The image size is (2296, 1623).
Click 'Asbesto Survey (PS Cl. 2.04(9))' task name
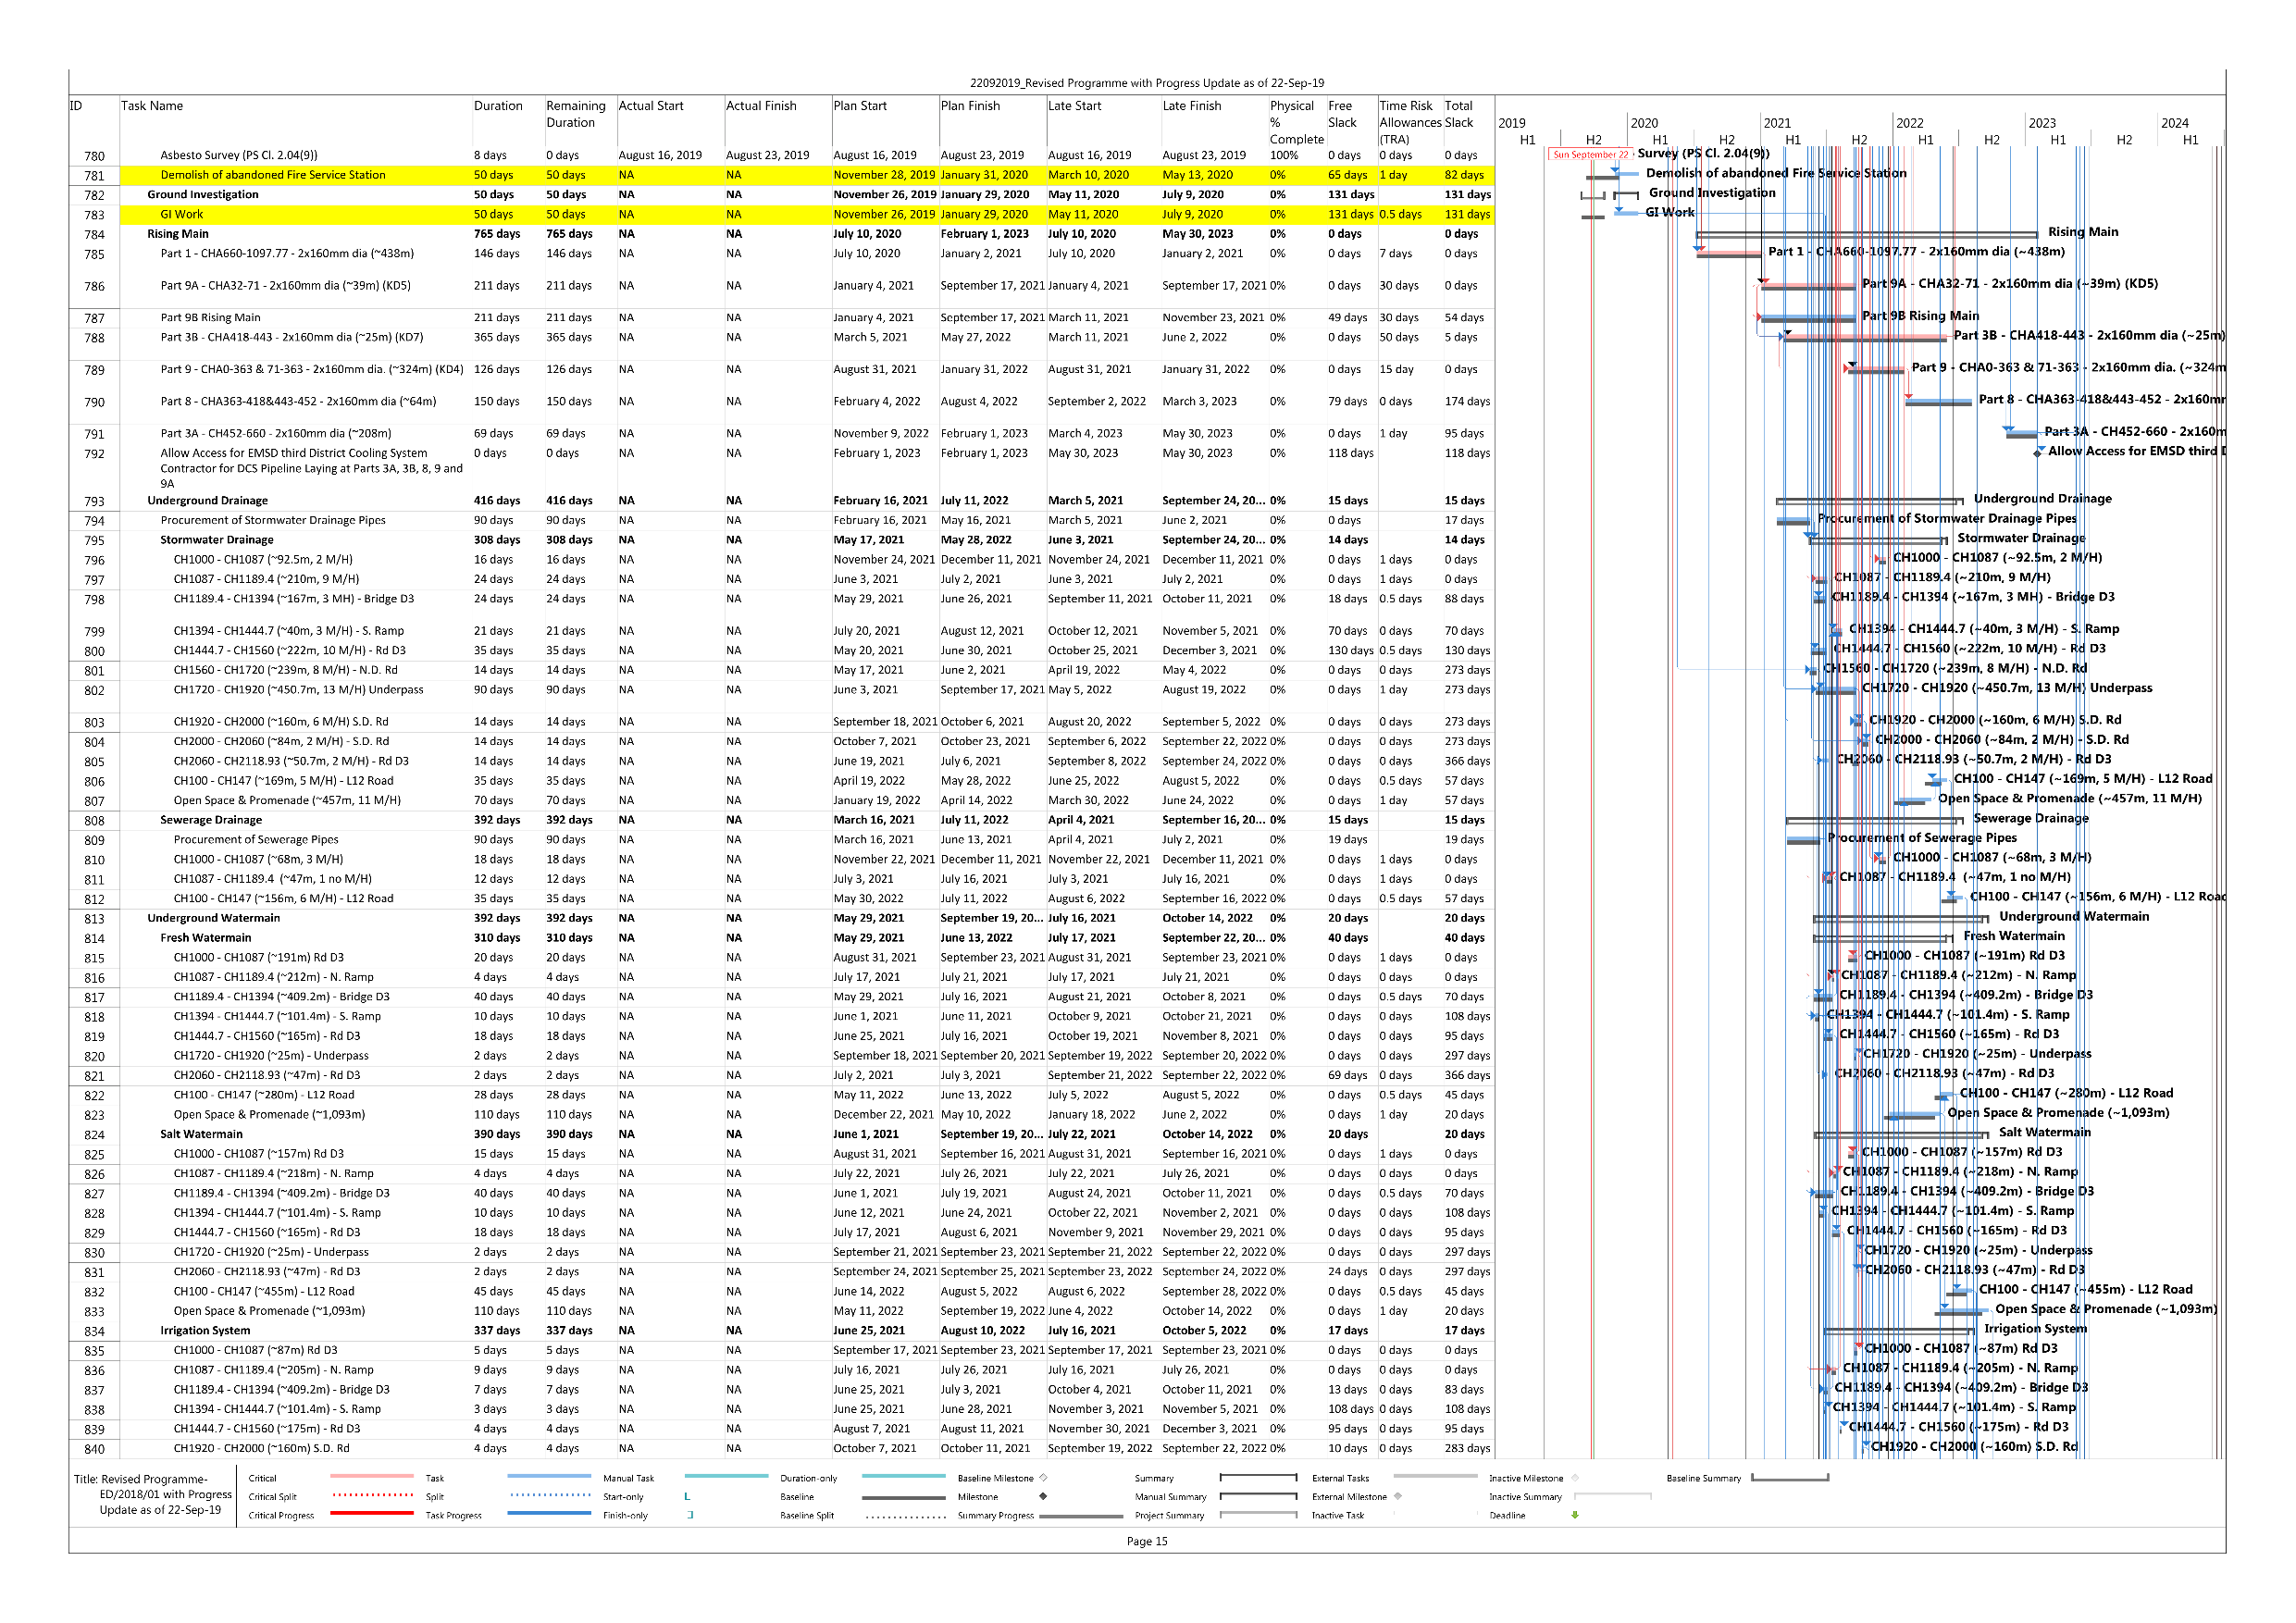click(238, 156)
